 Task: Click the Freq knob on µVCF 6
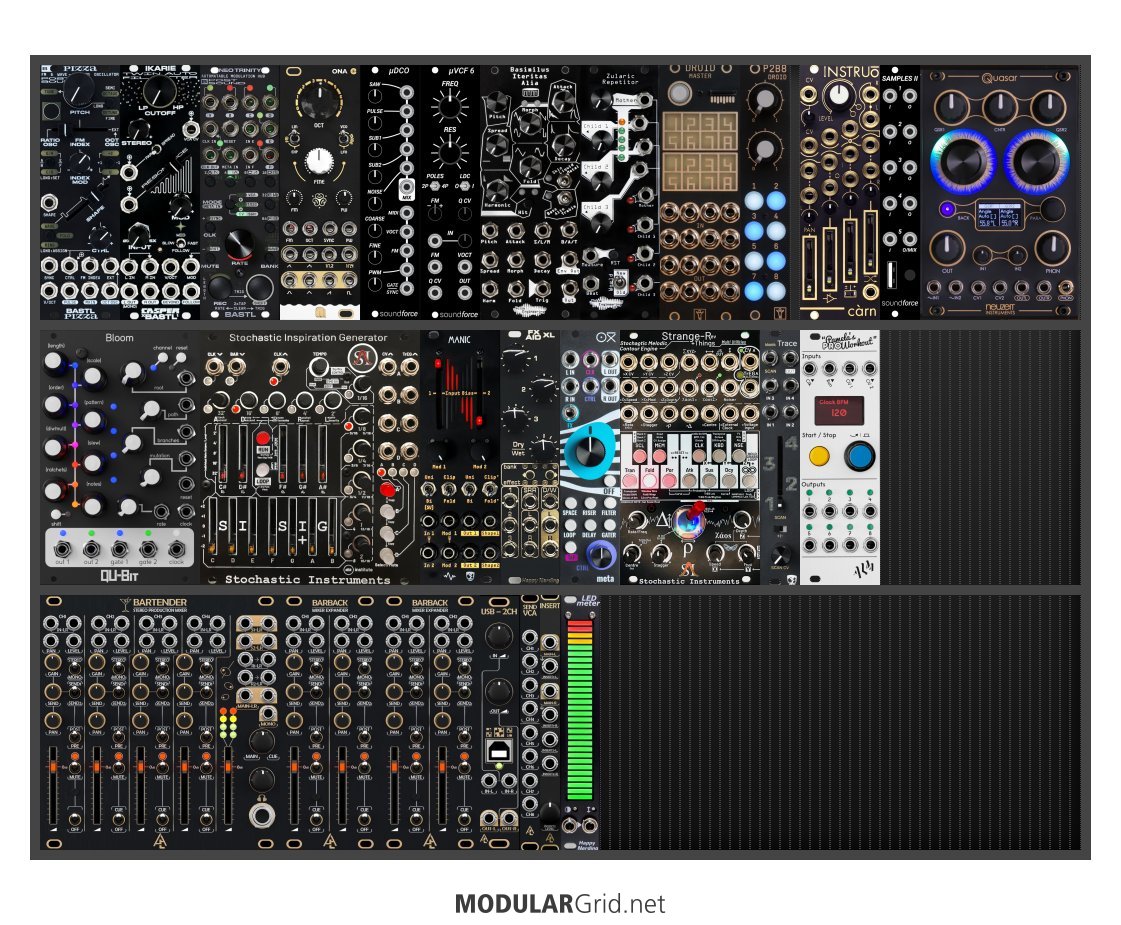click(x=450, y=107)
